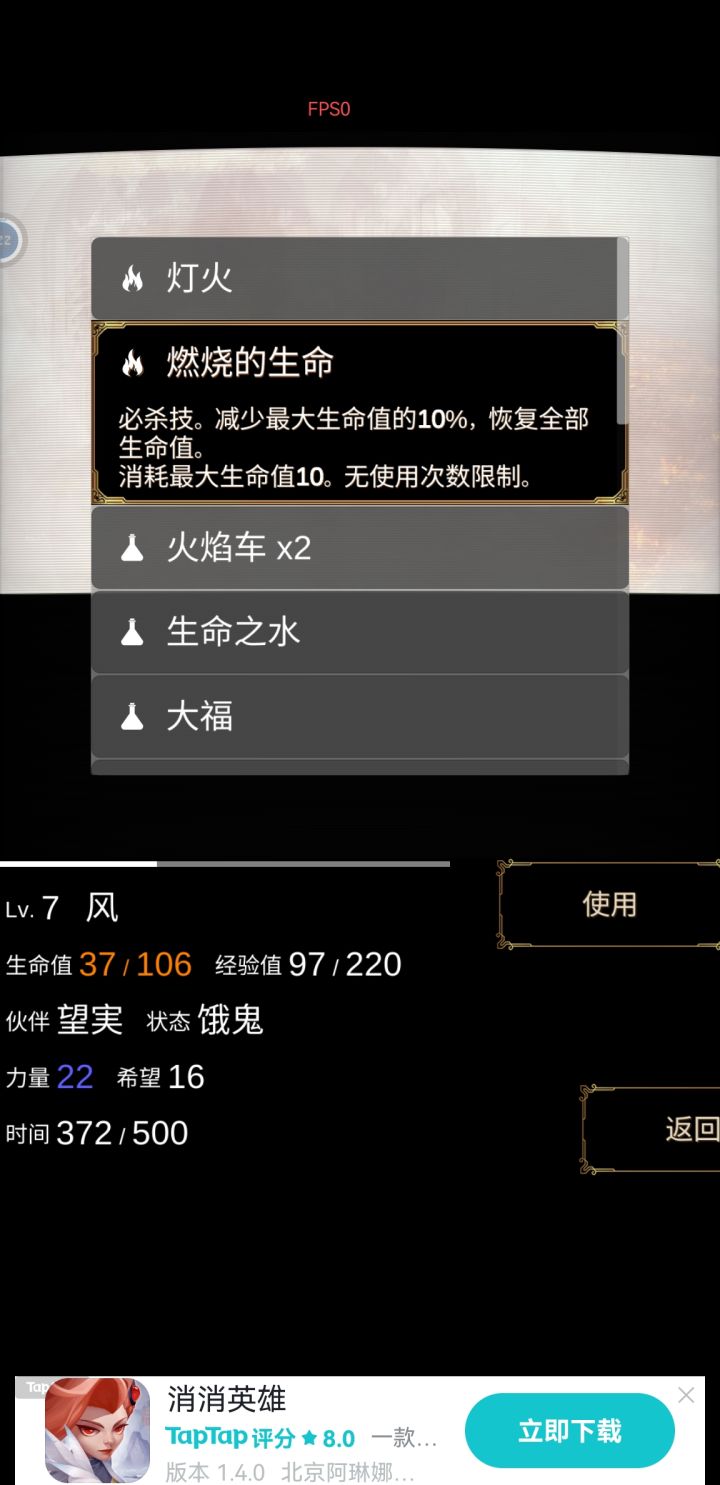Click the potion flask icon beside 火焰车

coord(132,548)
